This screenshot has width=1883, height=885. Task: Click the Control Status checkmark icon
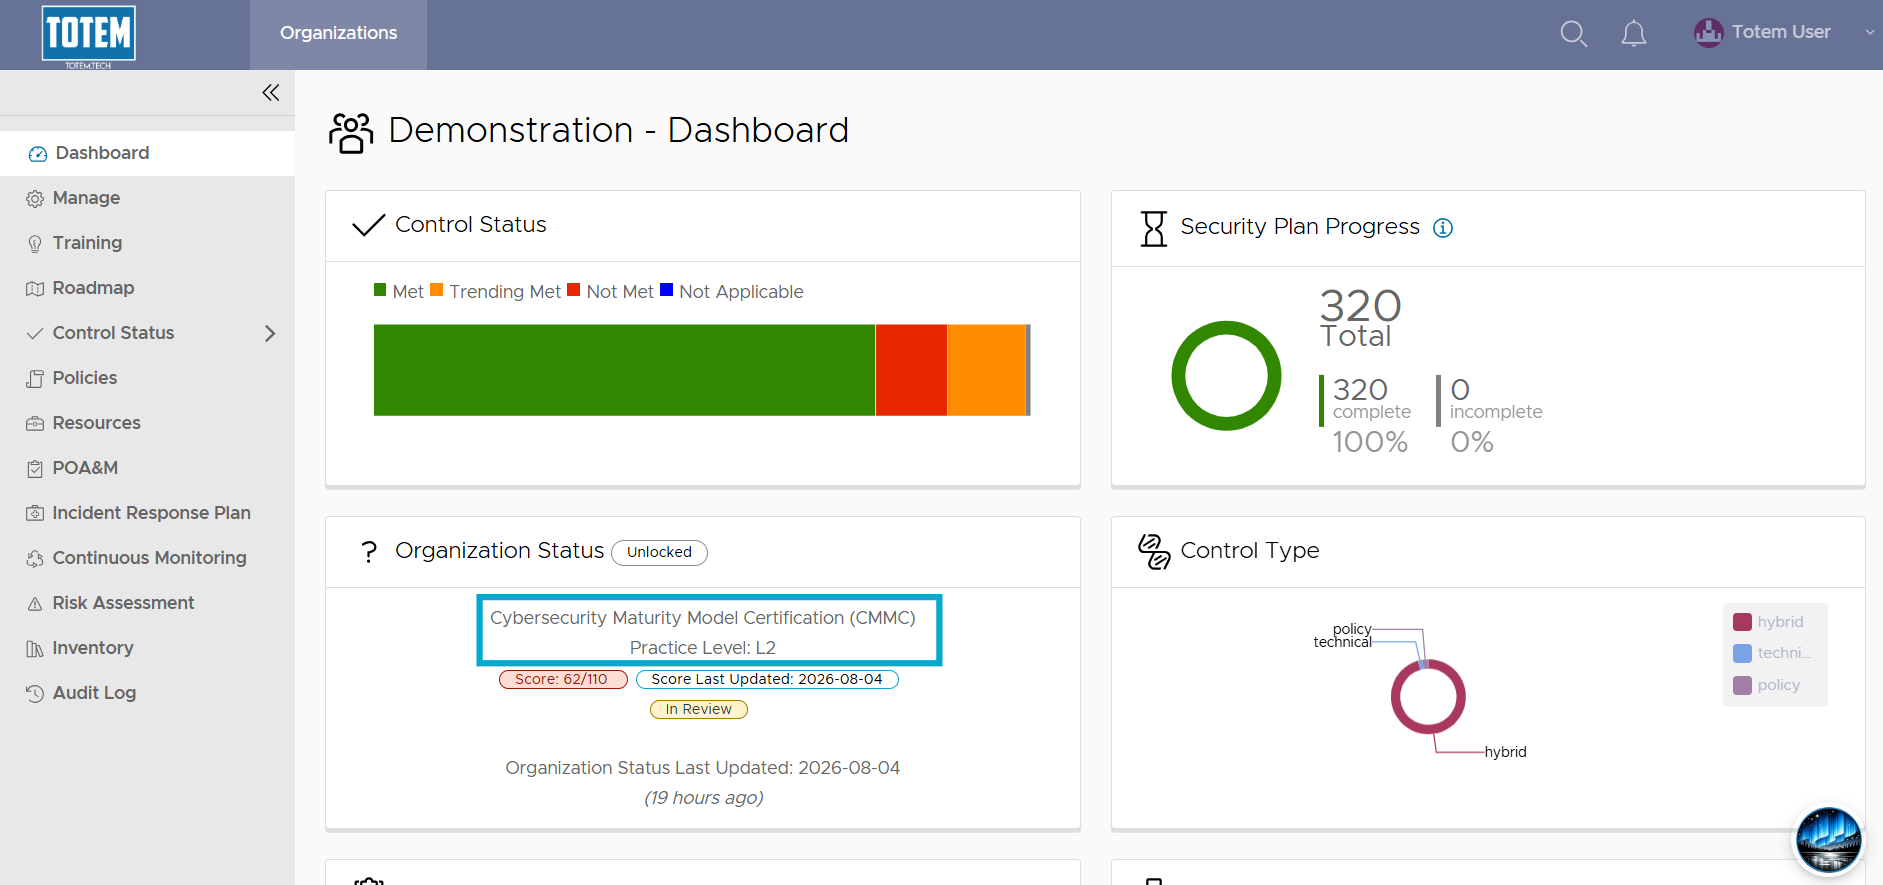point(369,225)
